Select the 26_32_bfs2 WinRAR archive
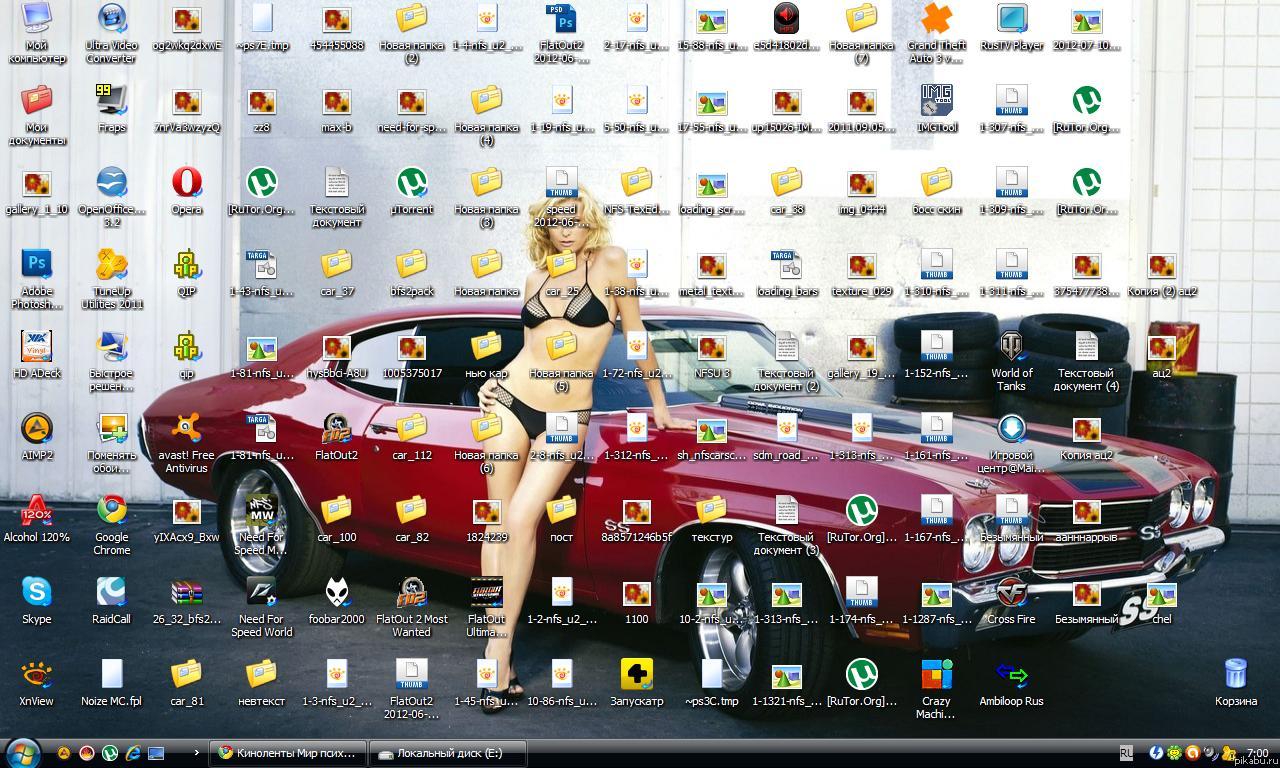Image resolution: width=1280 pixels, height=768 pixels. tap(187, 600)
